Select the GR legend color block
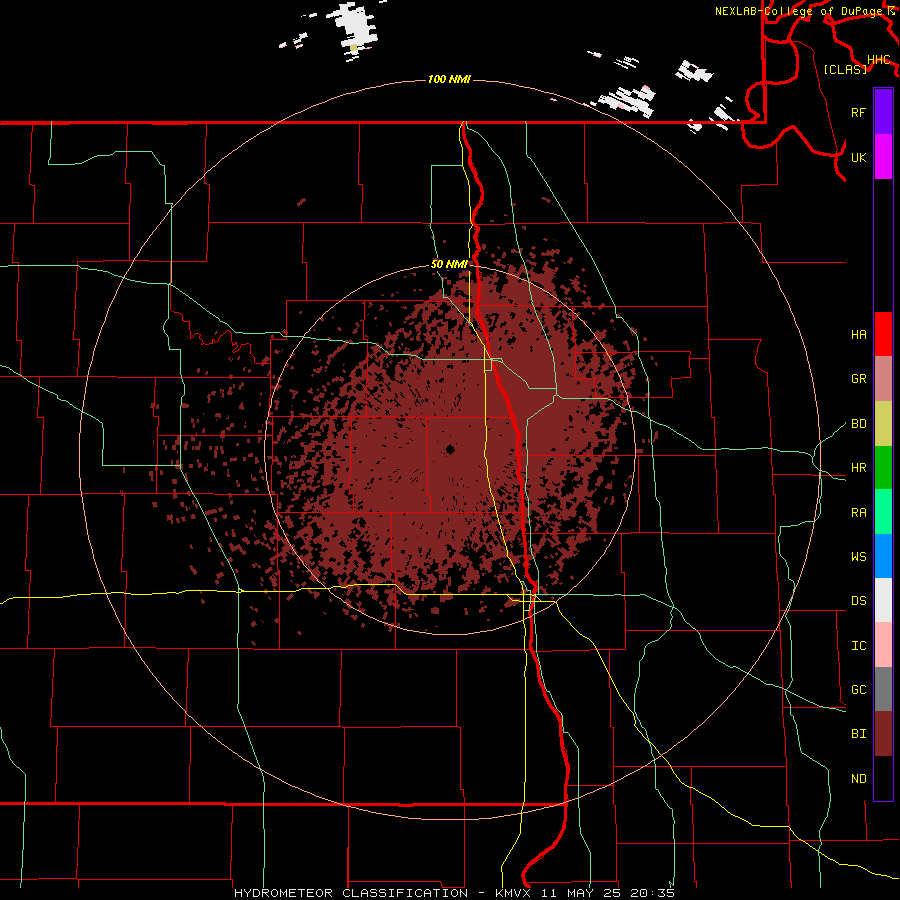 pos(883,379)
